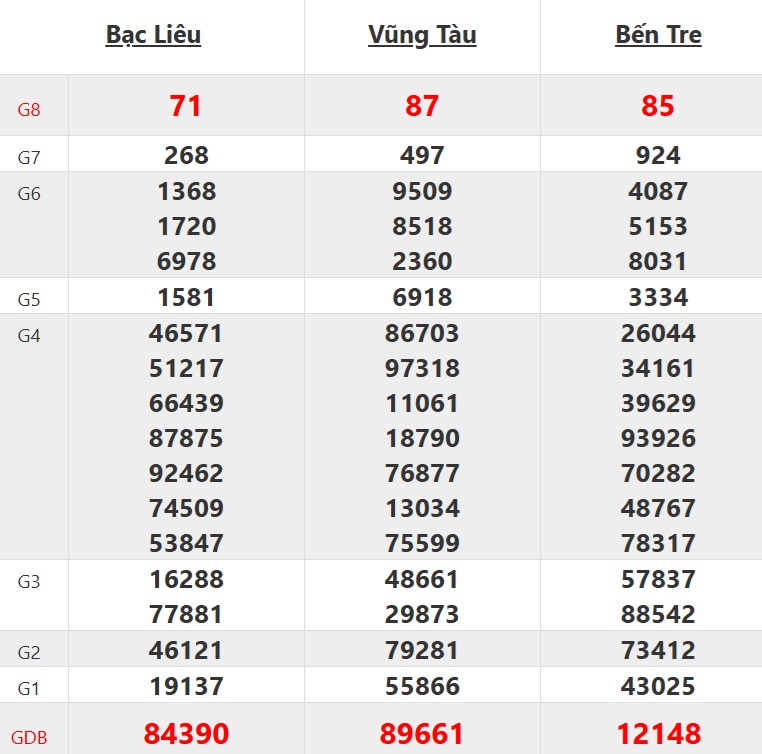Select G3 number 57837

[x=658, y=579]
